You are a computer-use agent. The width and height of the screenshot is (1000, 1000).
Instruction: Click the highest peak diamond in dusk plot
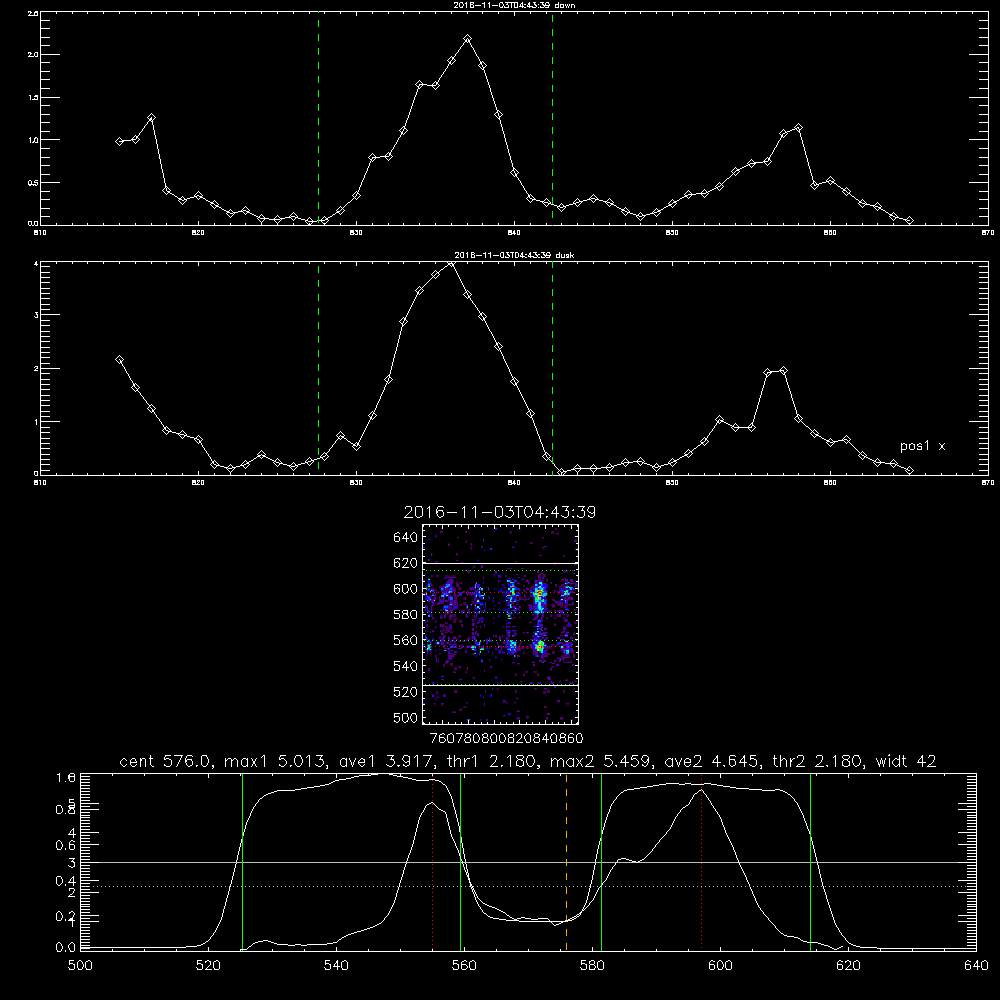tap(452, 263)
